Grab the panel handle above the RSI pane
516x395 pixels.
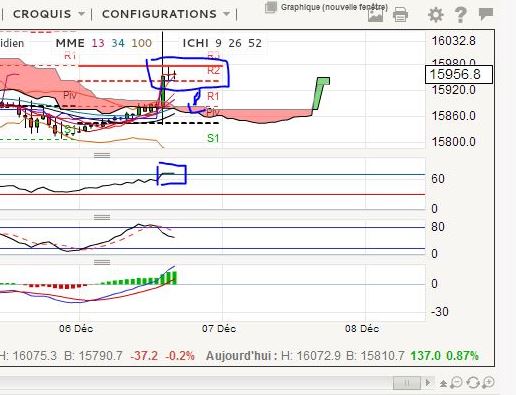pos(102,155)
